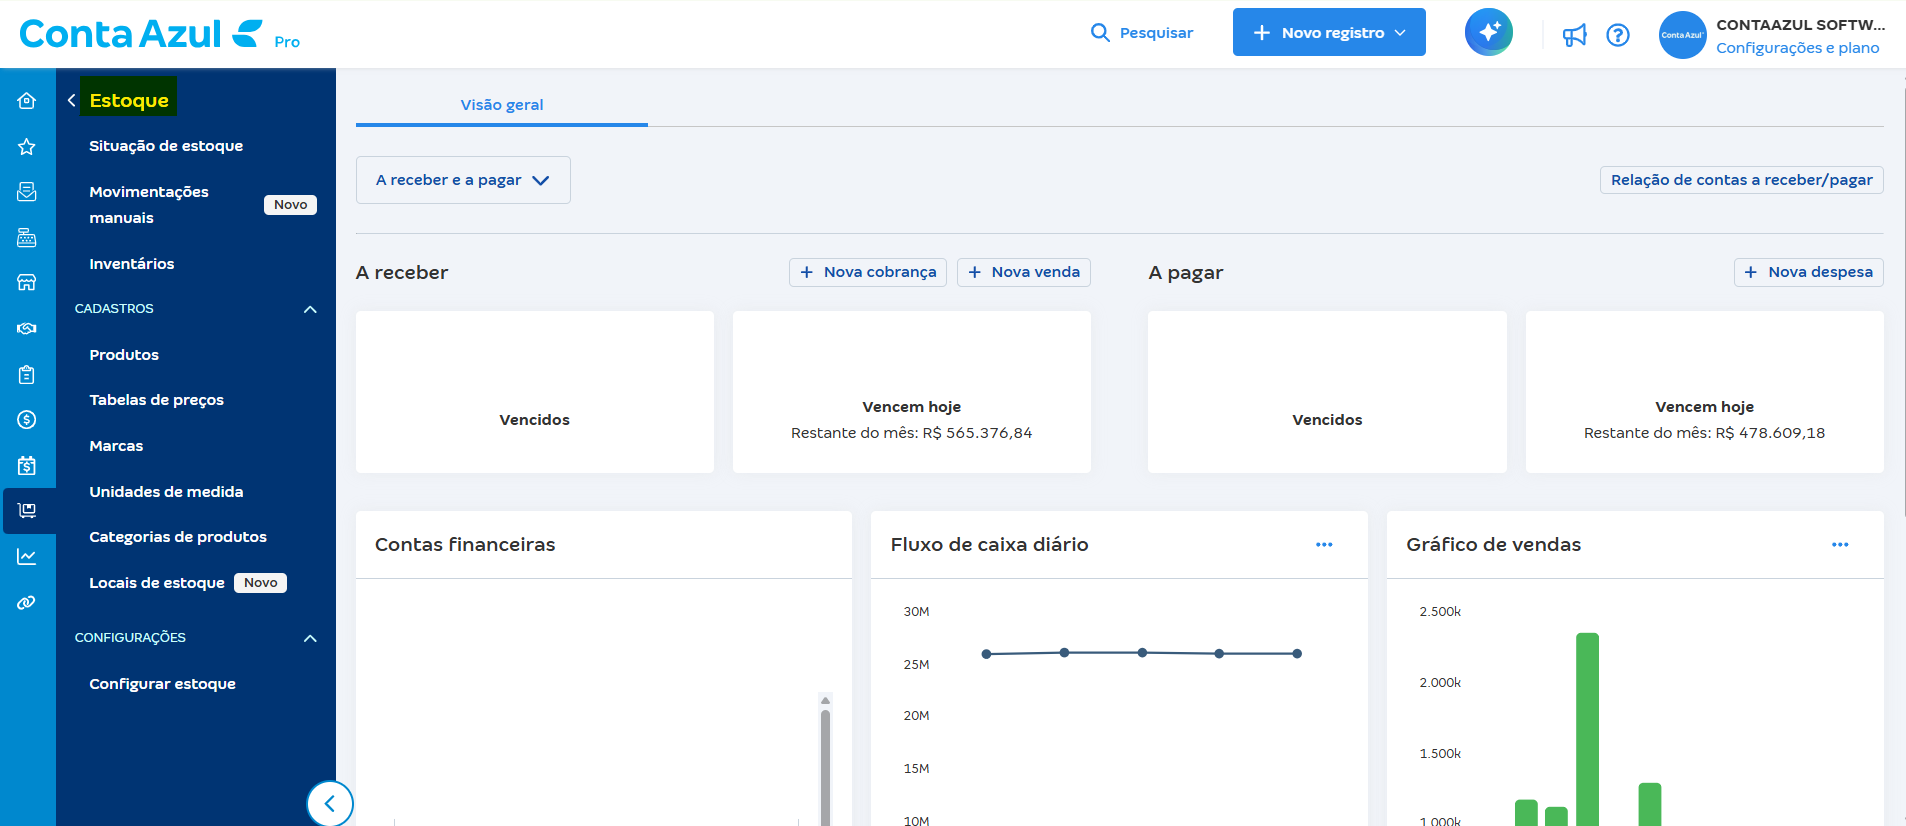Image resolution: width=1906 pixels, height=826 pixels.
Task: Open the 'A receber e a pagar' dropdown
Action: coord(463,180)
